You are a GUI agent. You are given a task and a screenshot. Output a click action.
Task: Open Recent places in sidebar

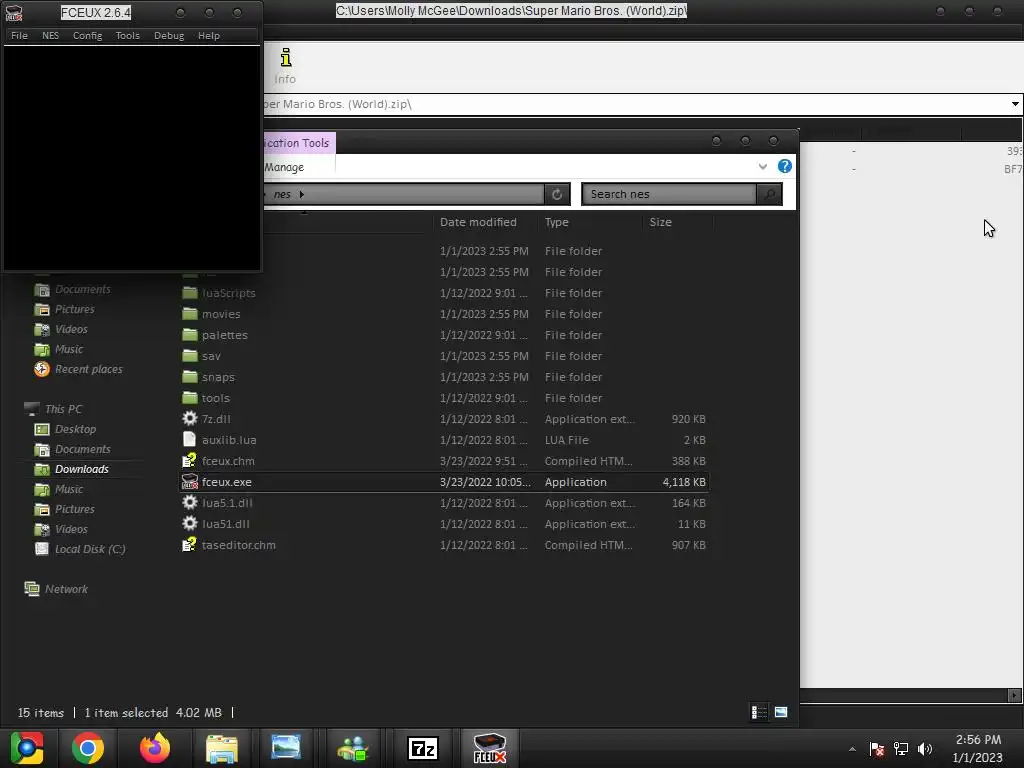coord(88,369)
